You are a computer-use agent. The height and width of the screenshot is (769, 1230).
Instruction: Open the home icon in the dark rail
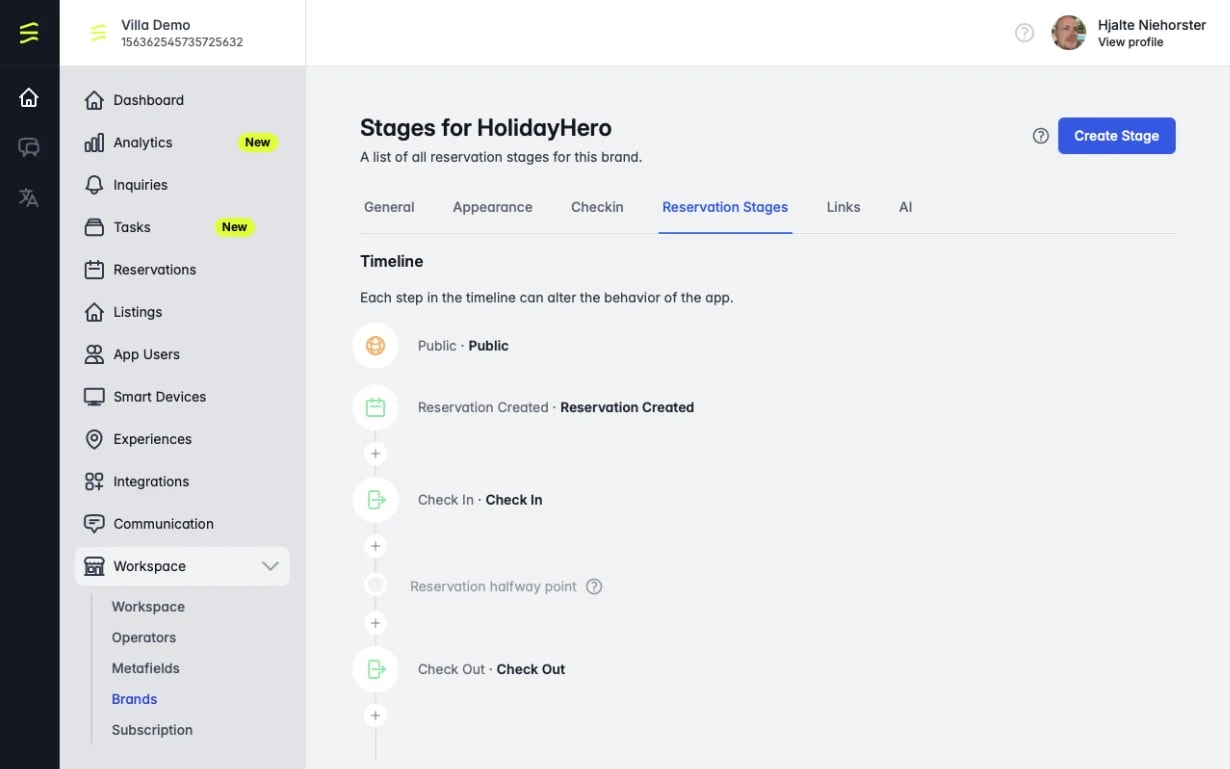29,97
